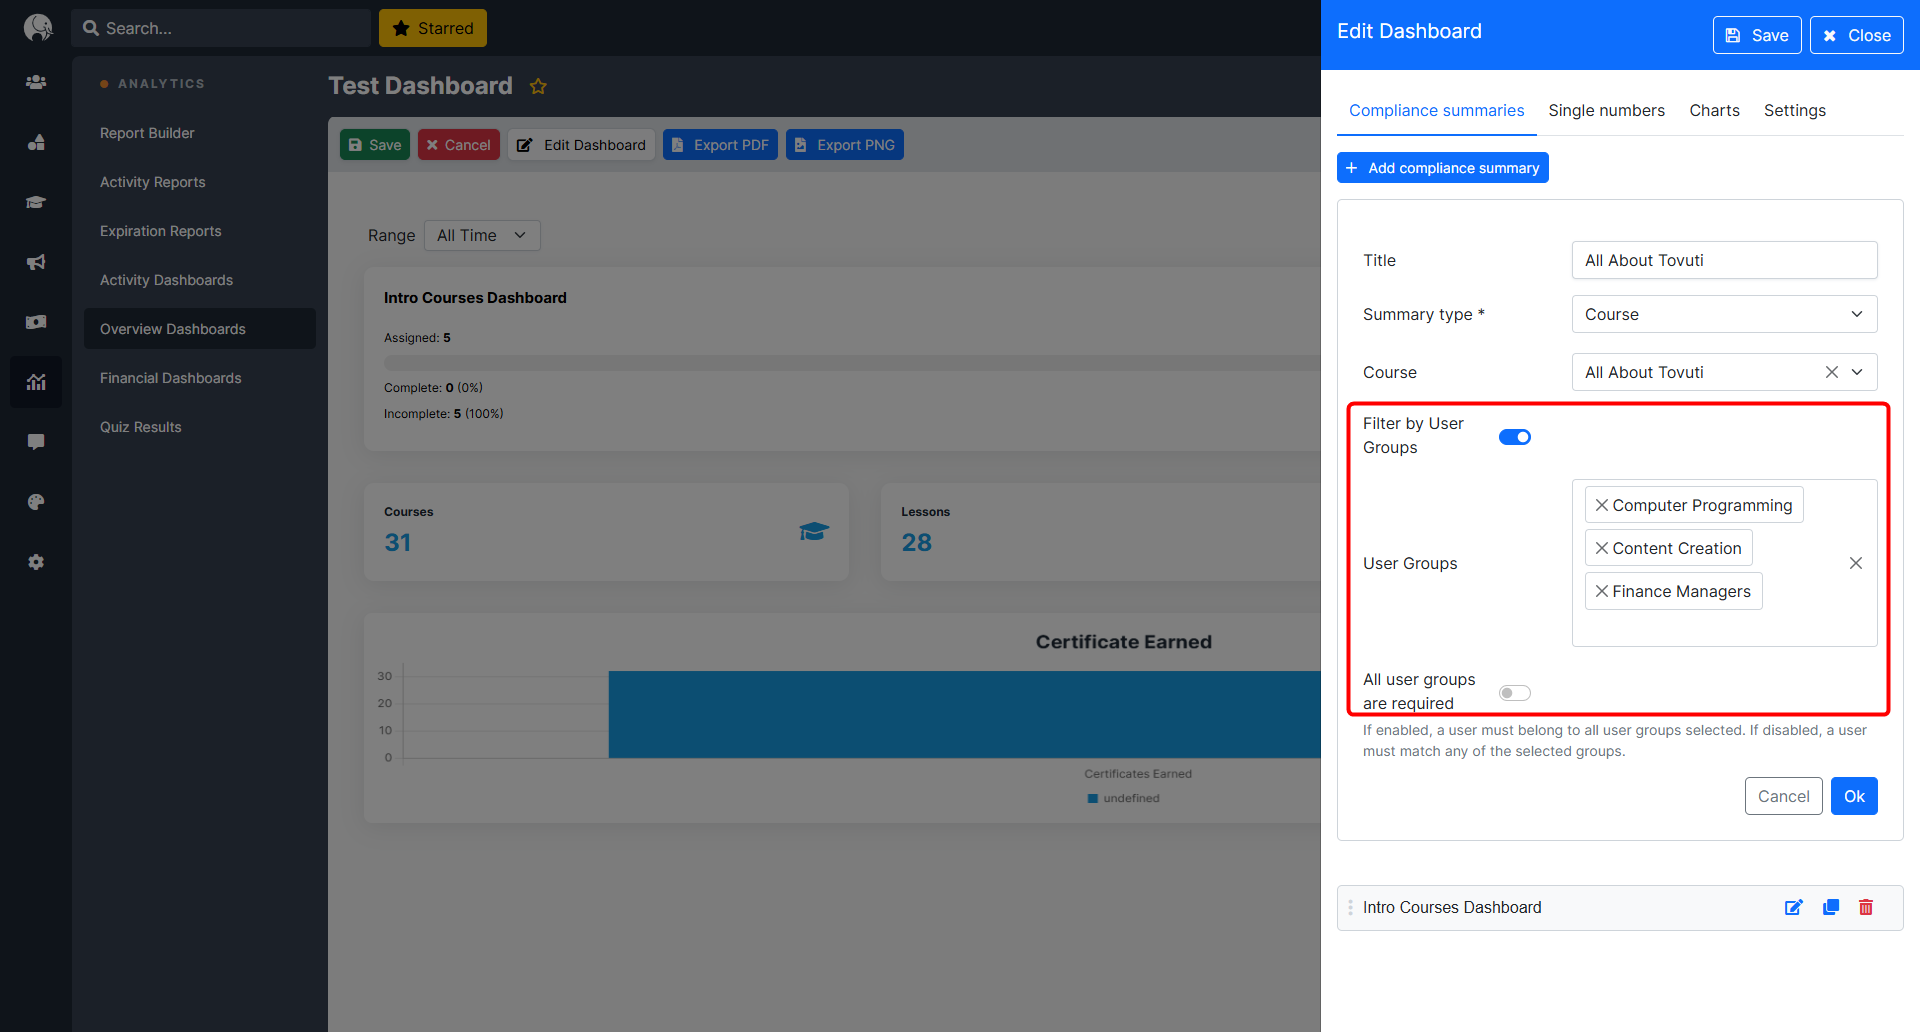
Task: Expand the Summary type dropdown
Action: (x=1723, y=314)
